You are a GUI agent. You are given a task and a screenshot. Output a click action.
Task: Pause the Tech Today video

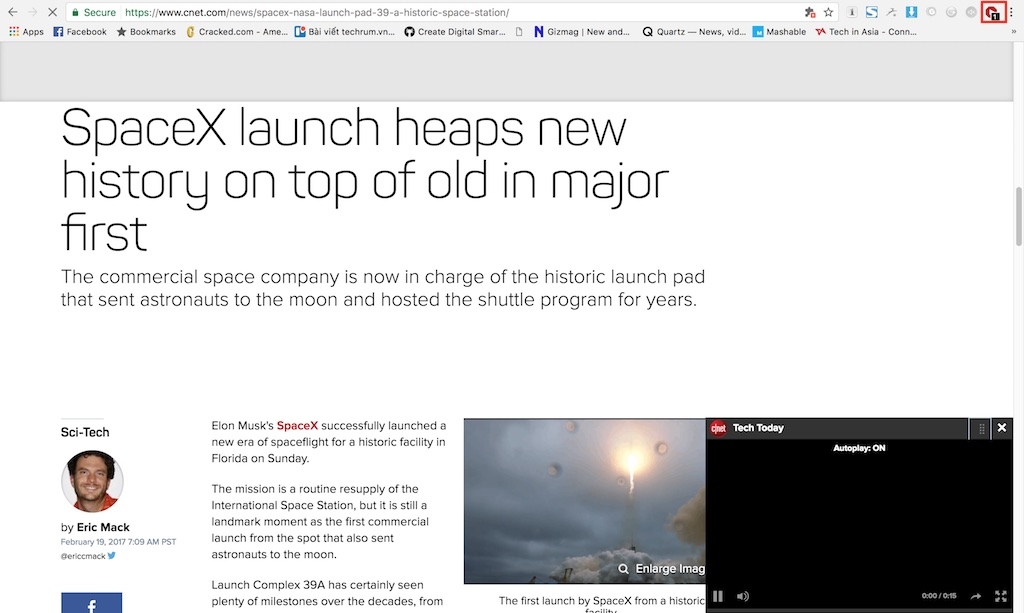718,596
